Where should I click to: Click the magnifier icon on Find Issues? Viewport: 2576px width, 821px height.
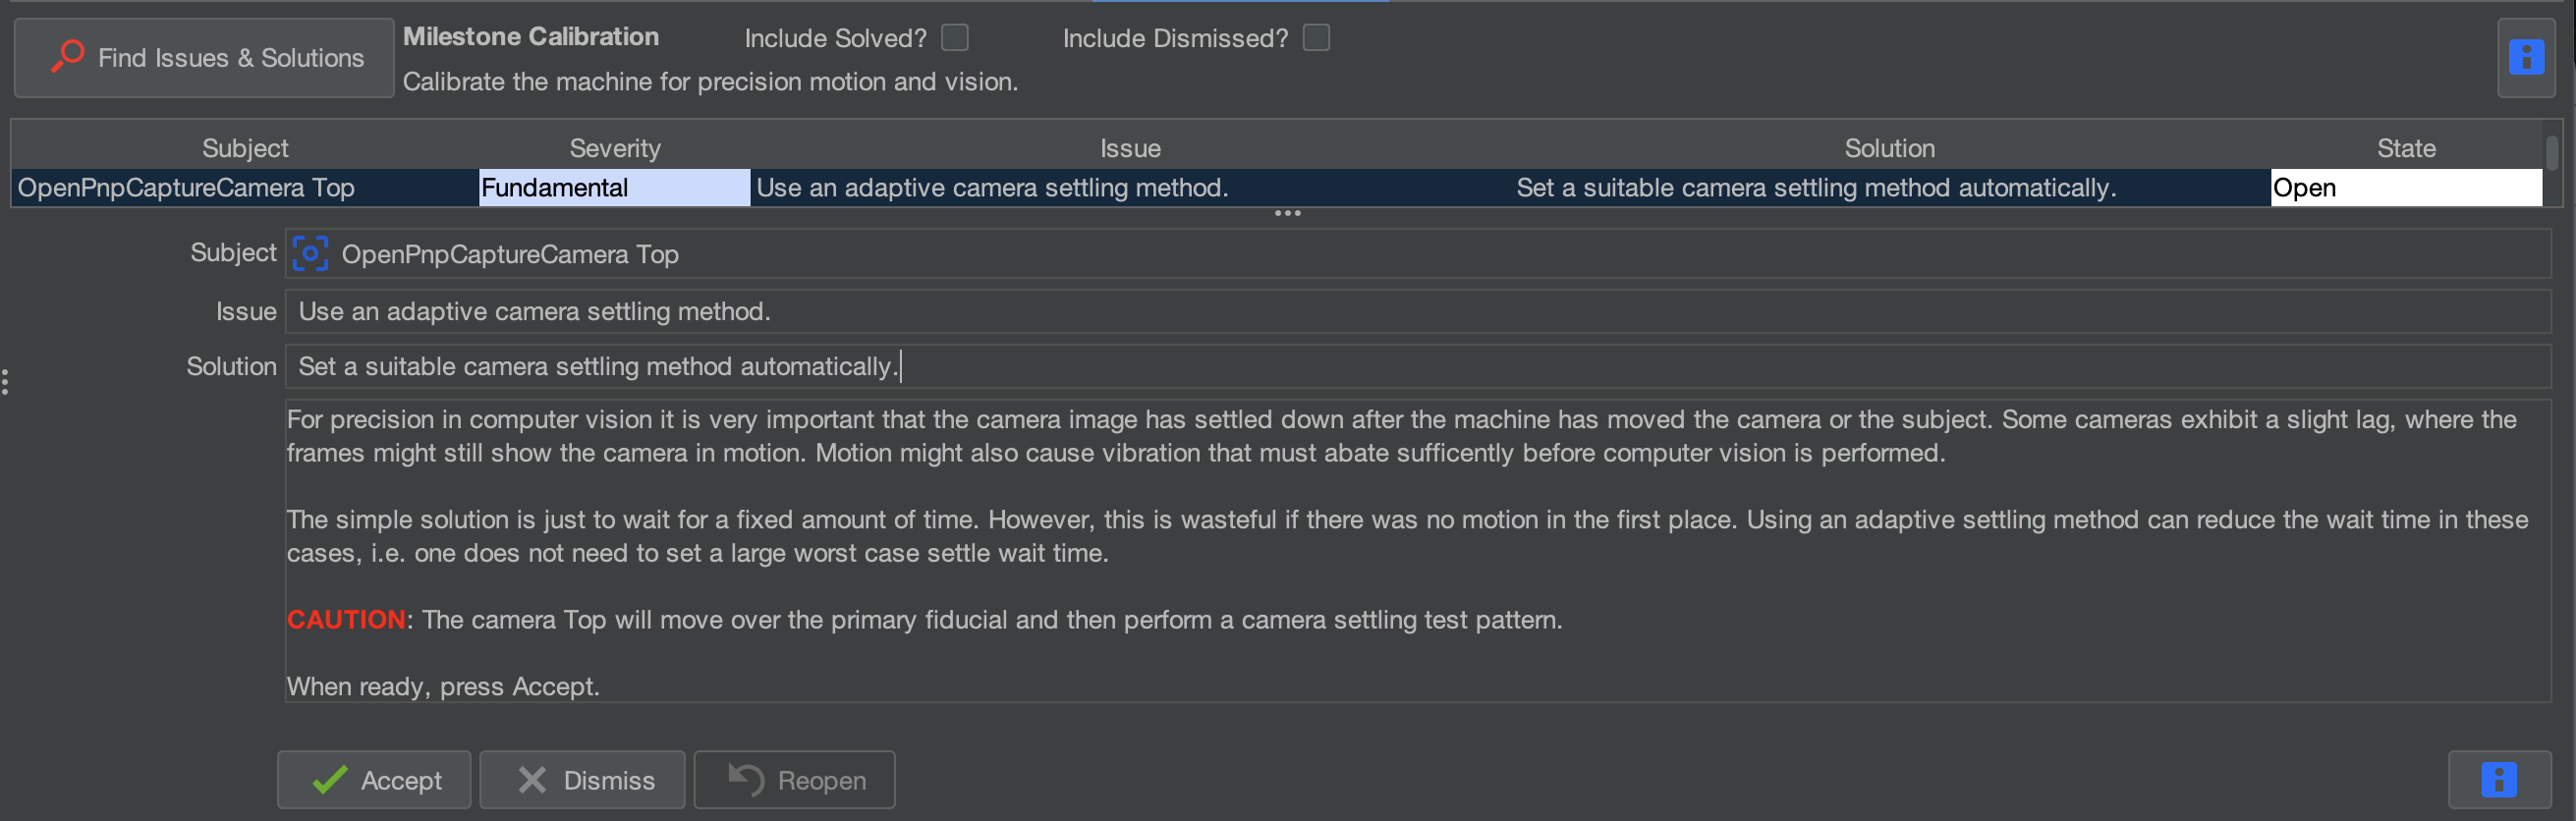click(67, 56)
